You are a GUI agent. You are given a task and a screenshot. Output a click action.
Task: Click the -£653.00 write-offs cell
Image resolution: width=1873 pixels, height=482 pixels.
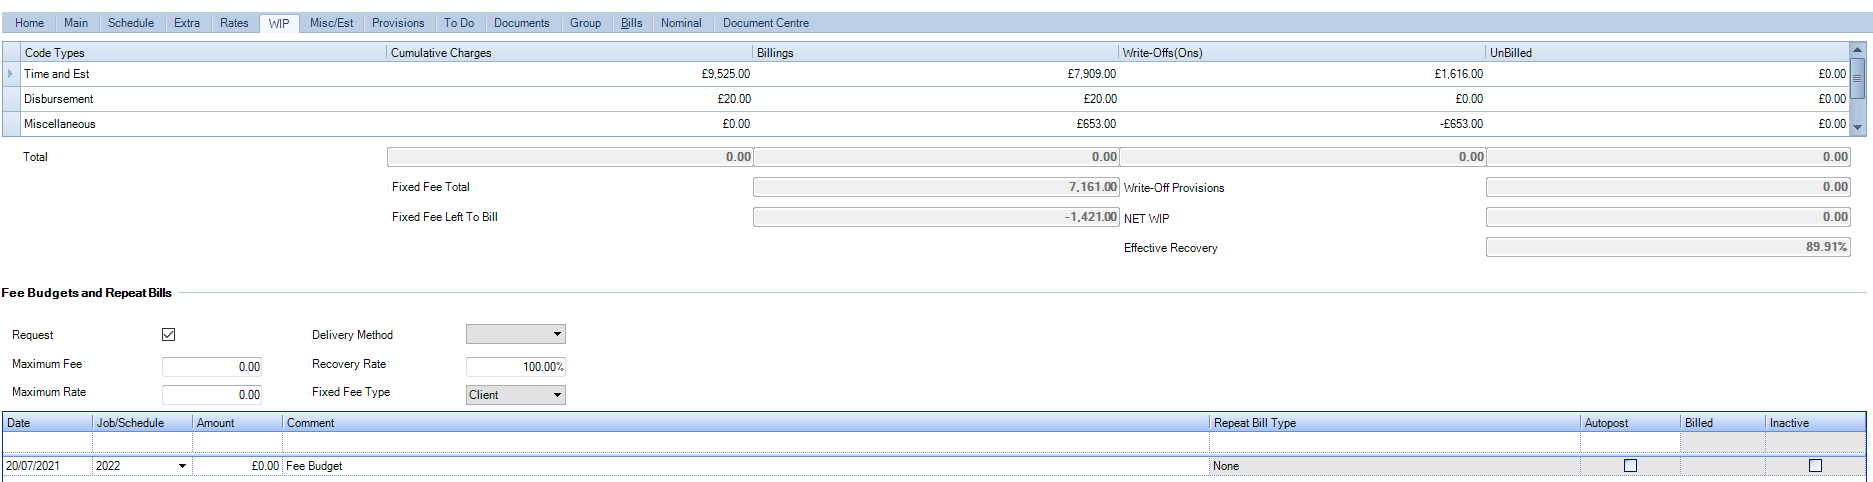pyautogui.click(x=1303, y=124)
